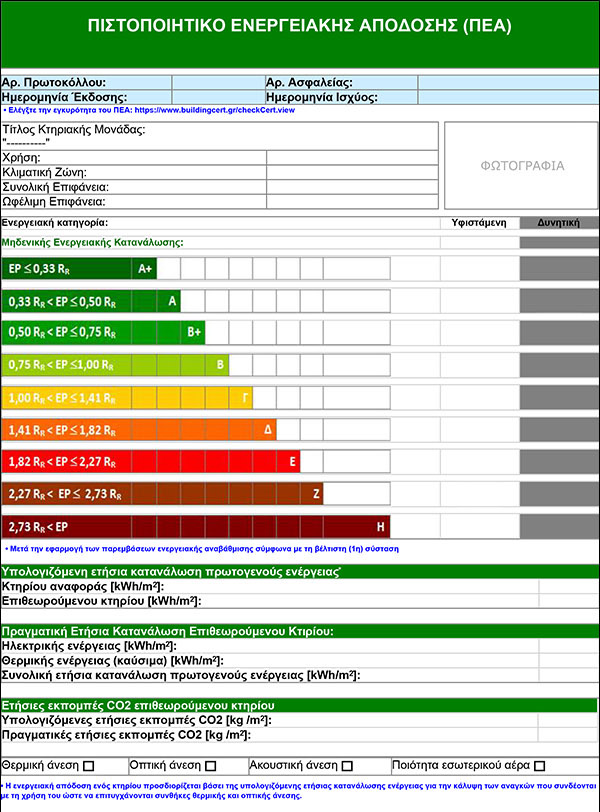Click the Ημερομηνία Ισχύος value field
The width and height of the screenshot is (600, 812).
tap(508, 97)
